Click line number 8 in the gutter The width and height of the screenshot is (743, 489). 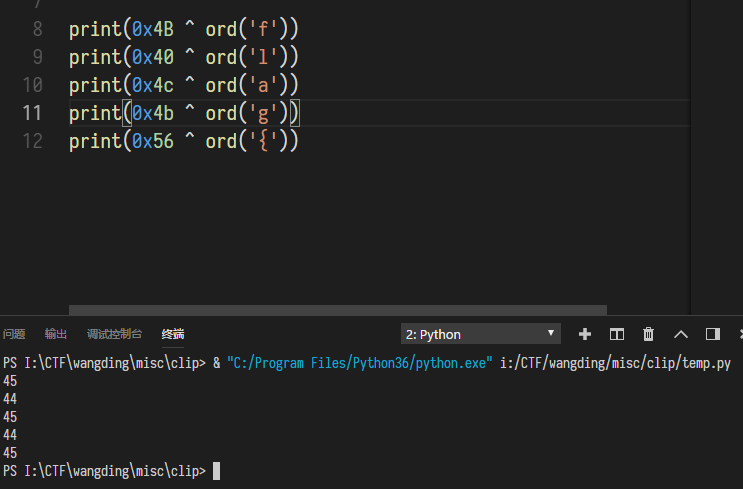[x=37, y=29]
